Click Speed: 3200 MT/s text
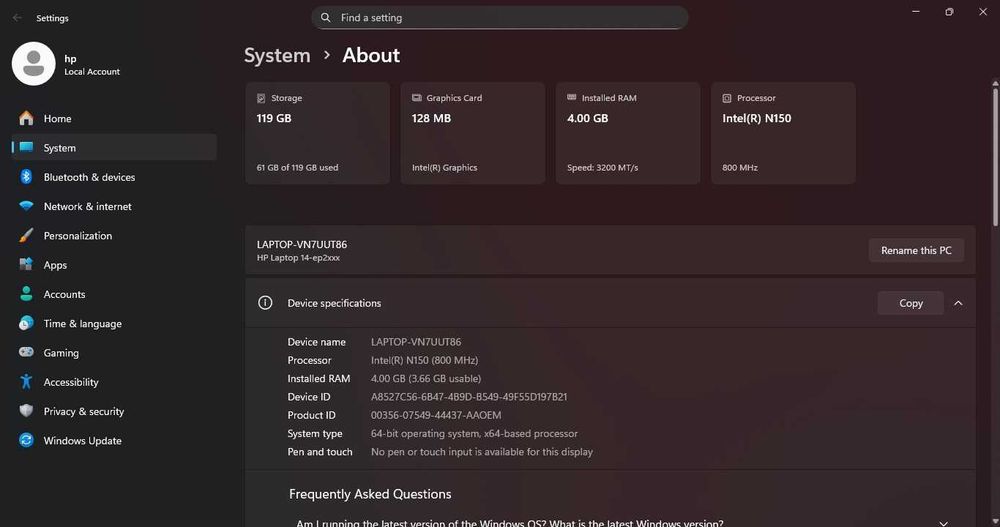Viewport: 1000px width, 527px height. coord(602,168)
